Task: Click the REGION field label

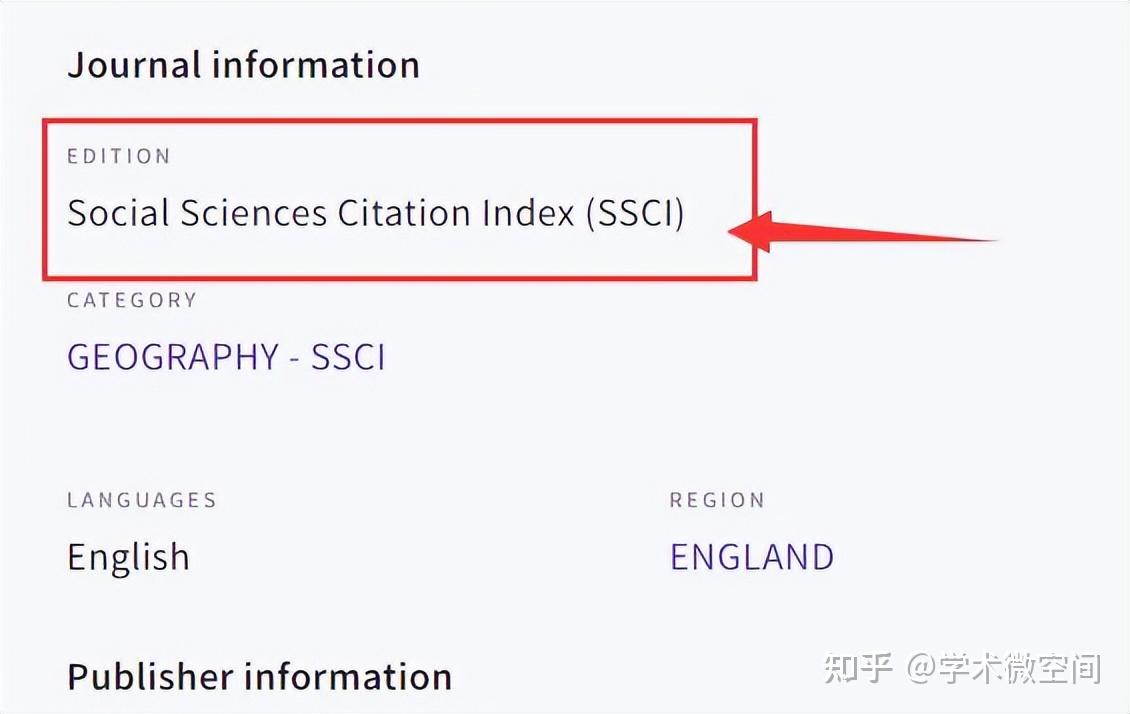Action: click(717, 500)
